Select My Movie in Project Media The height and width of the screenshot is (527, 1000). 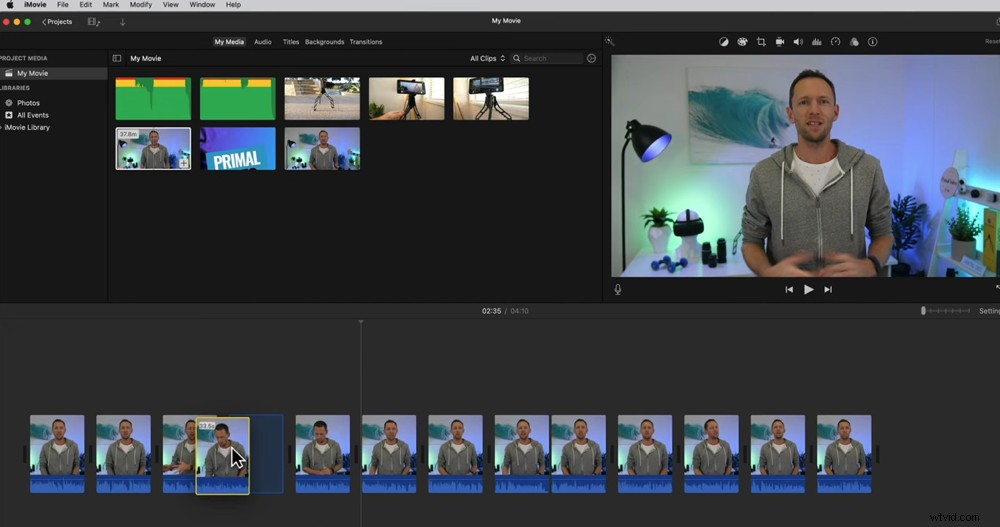click(54, 73)
